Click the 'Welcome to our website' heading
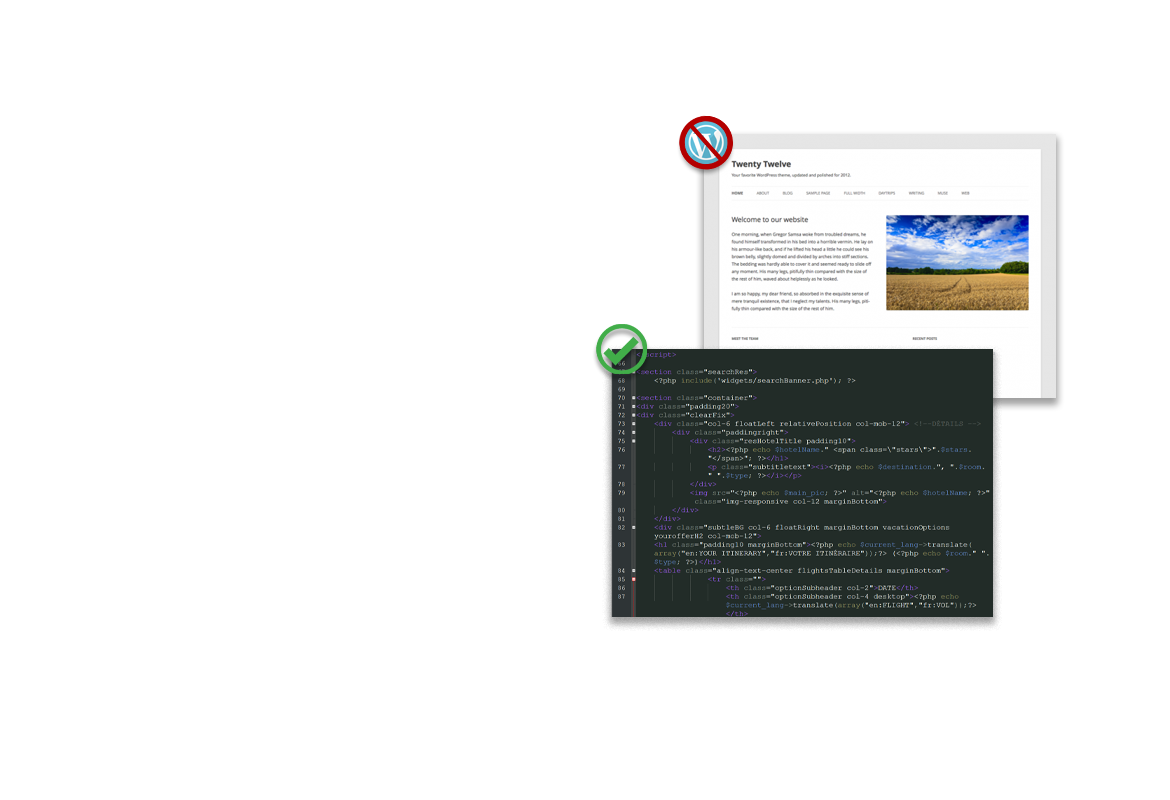Image resolution: width=1170 pixels, height=800 pixels. pos(769,219)
